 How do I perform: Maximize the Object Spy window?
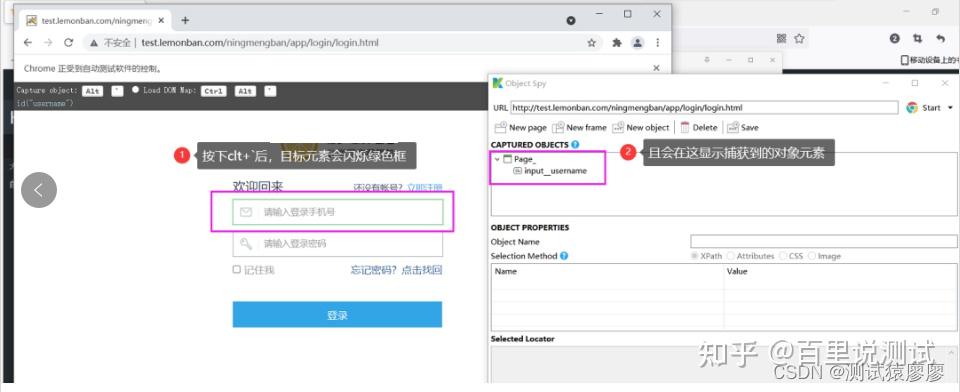(915, 83)
